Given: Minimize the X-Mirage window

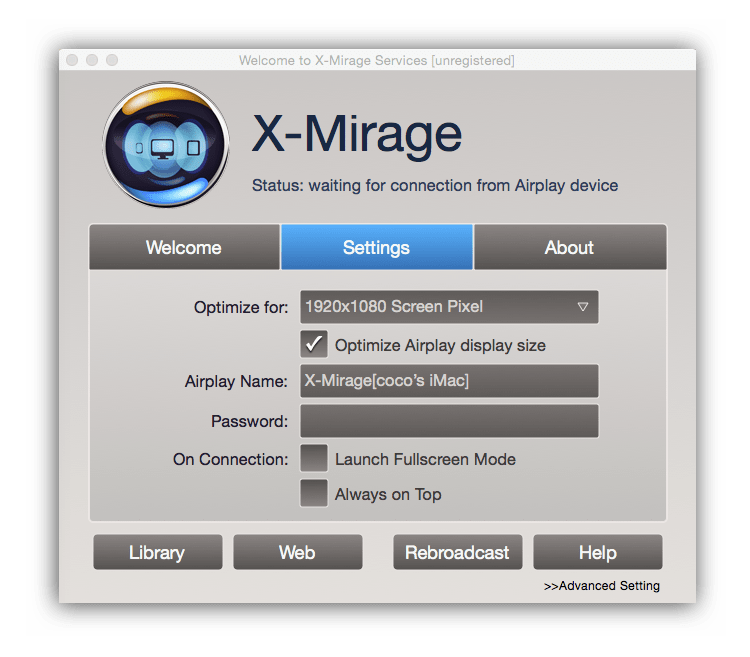Looking at the screenshot, I should (92, 61).
